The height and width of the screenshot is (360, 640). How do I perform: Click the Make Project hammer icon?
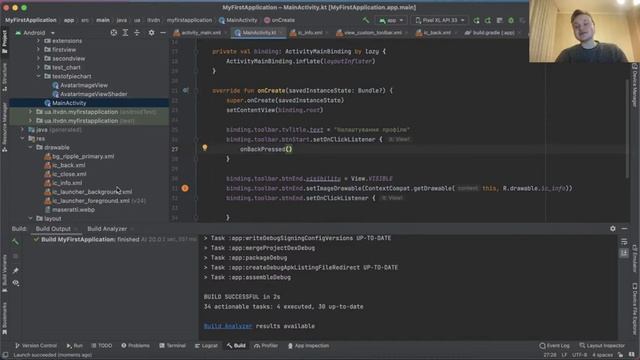(366, 20)
